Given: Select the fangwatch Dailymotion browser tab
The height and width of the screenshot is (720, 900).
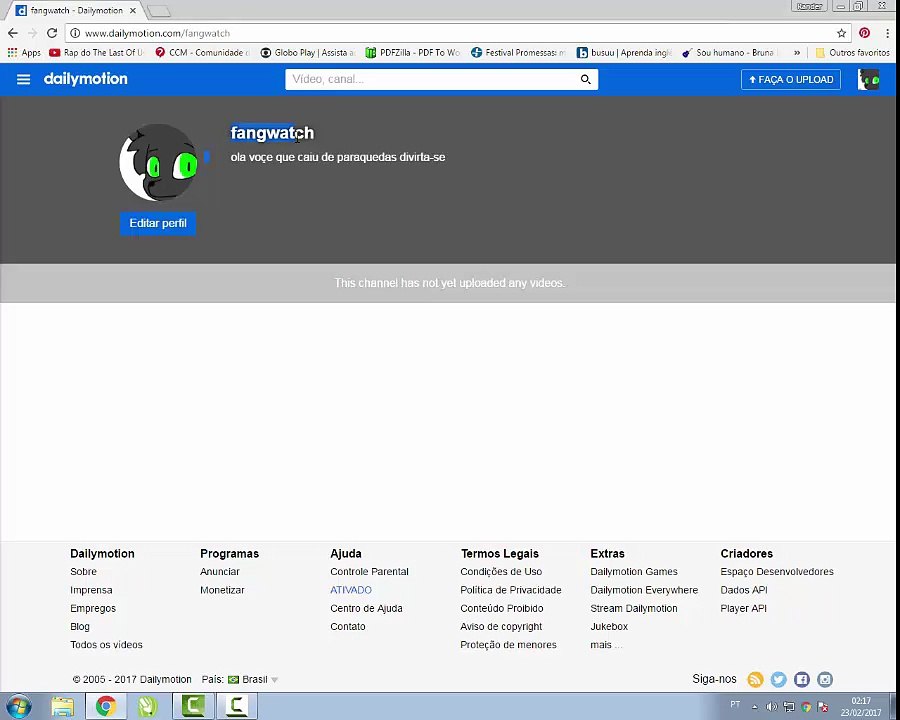Looking at the screenshot, I should click(76, 10).
